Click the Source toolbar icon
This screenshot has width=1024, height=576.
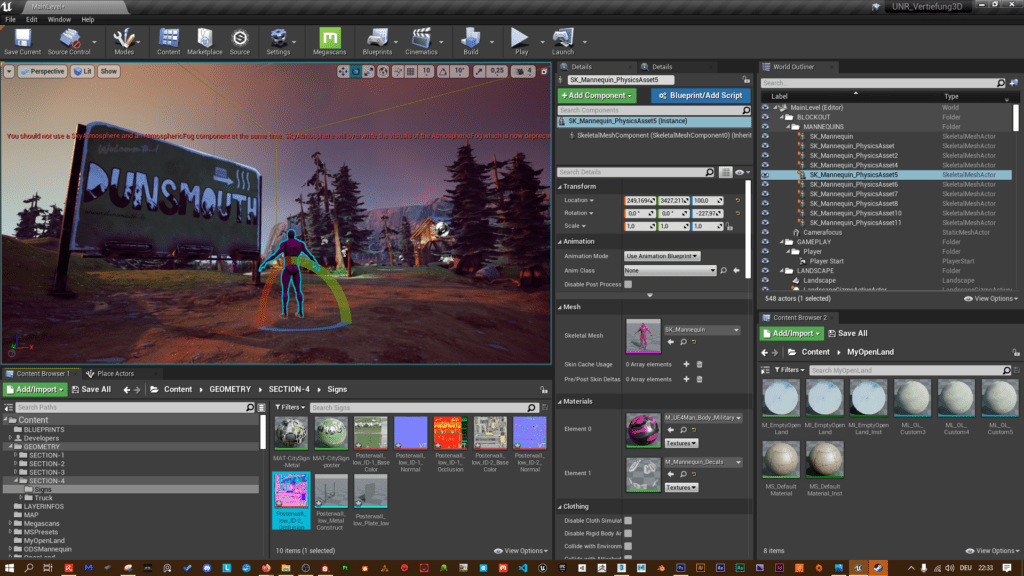[x=240, y=42]
